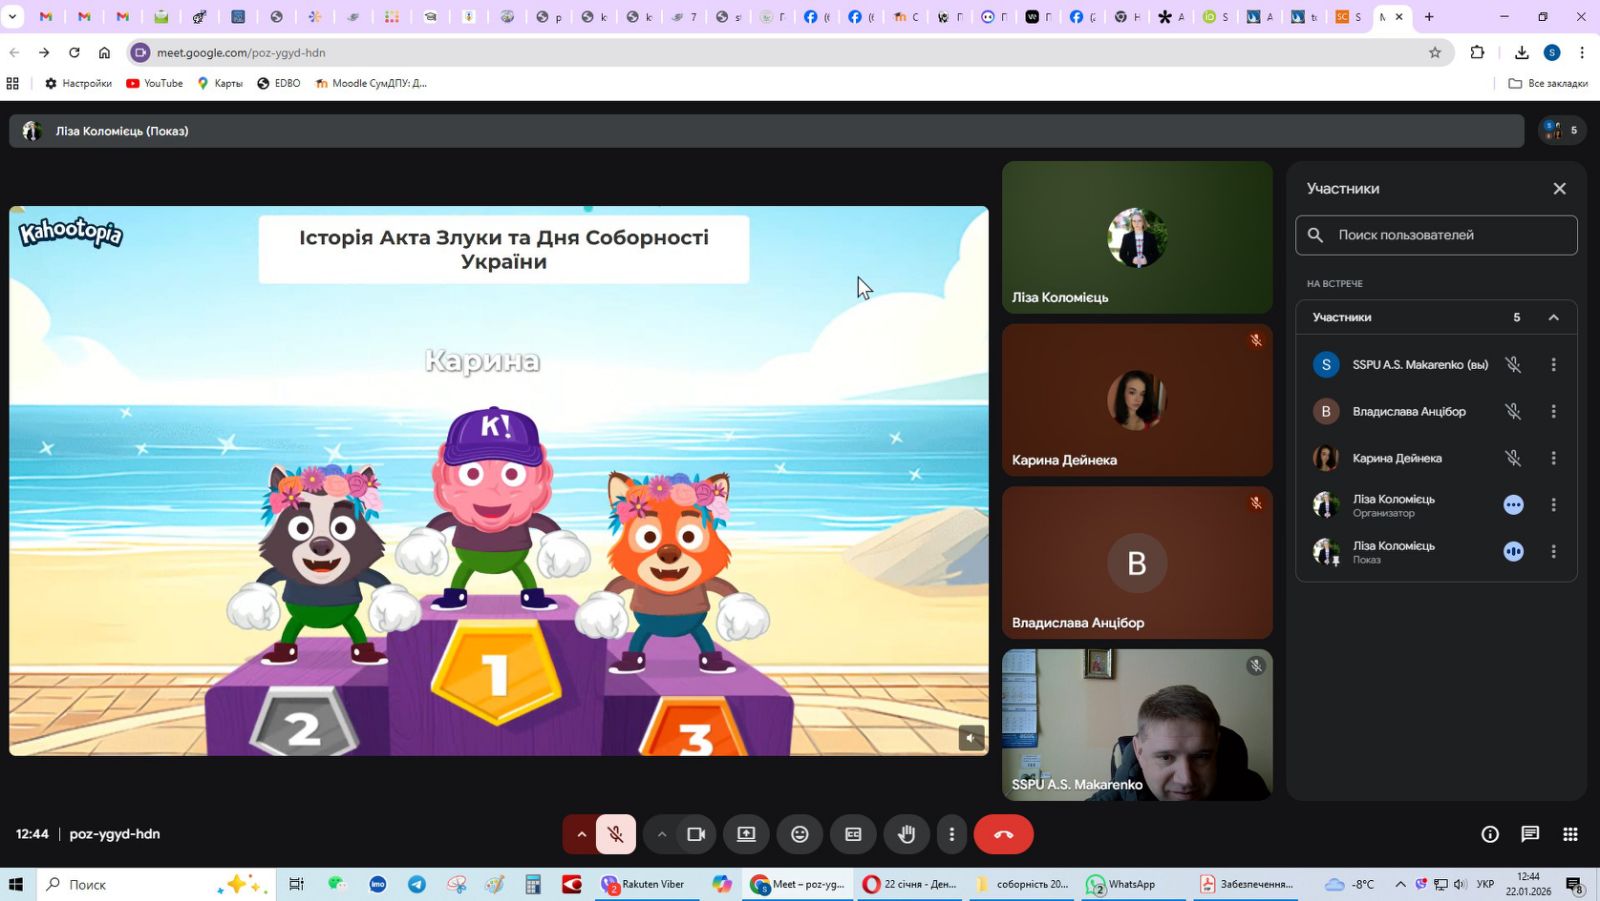Image resolution: width=1600 pixels, height=901 pixels.
Task: Turn on closed captions
Action: [853, 834]
